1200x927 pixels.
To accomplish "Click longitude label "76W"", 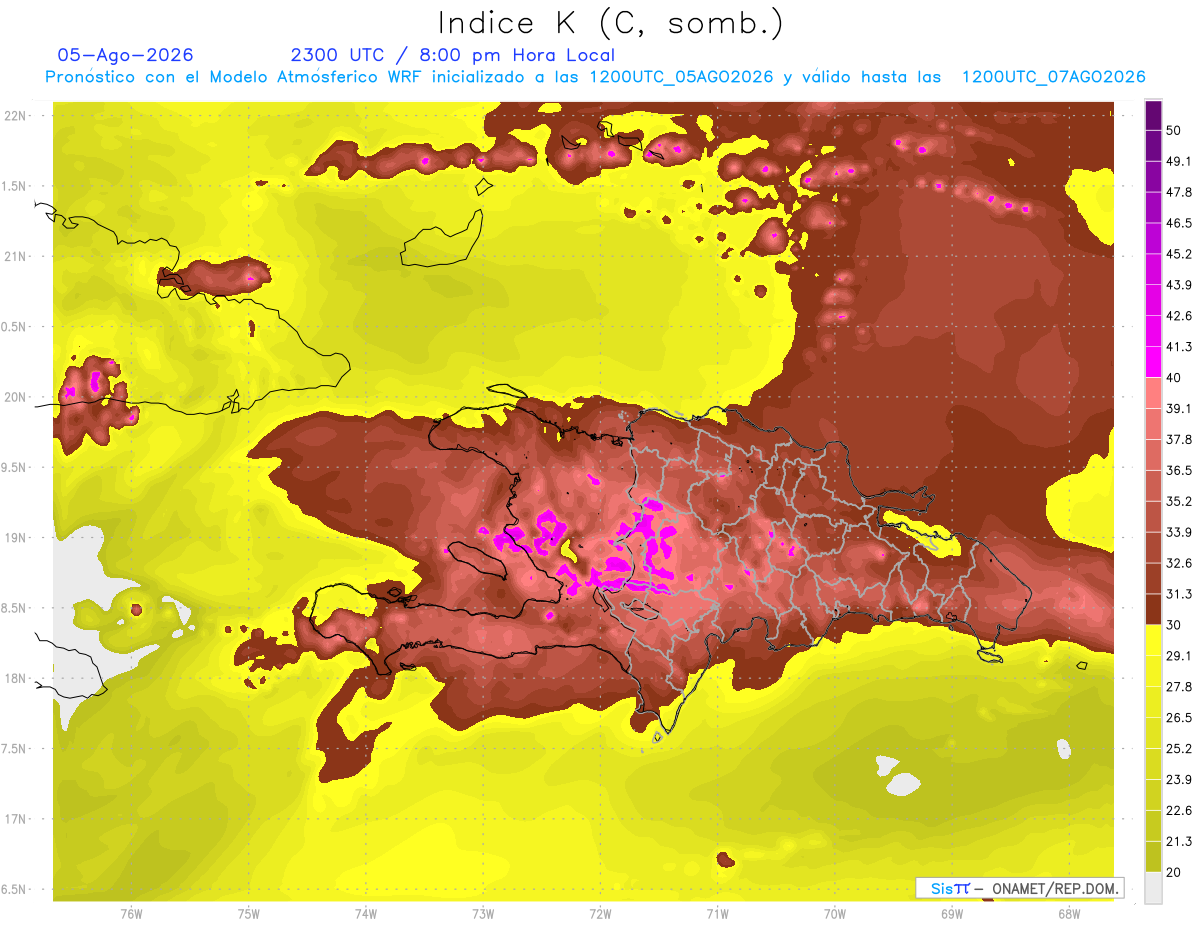I will (x=131, y=914).
